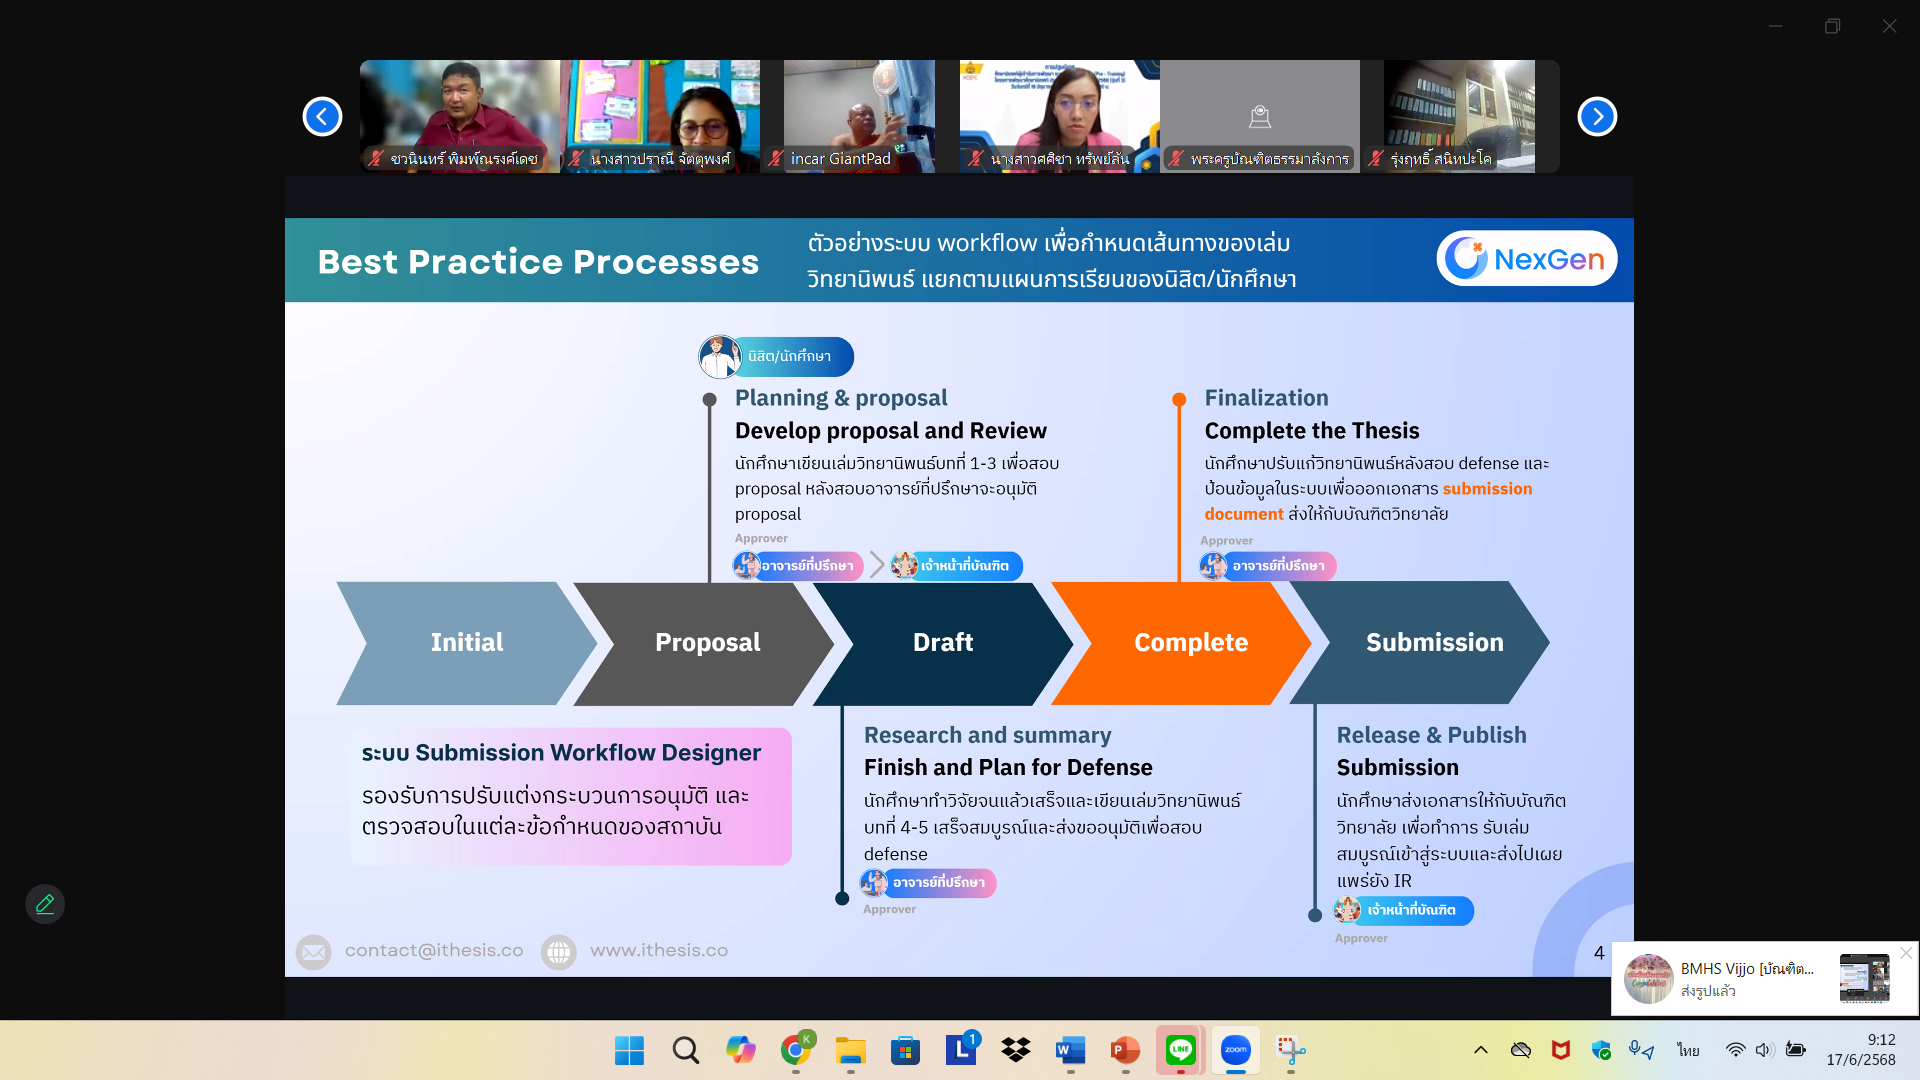Launch Copilot from the taskbar
This screenshot has height=1080, width=1920.
[740, 1050]
